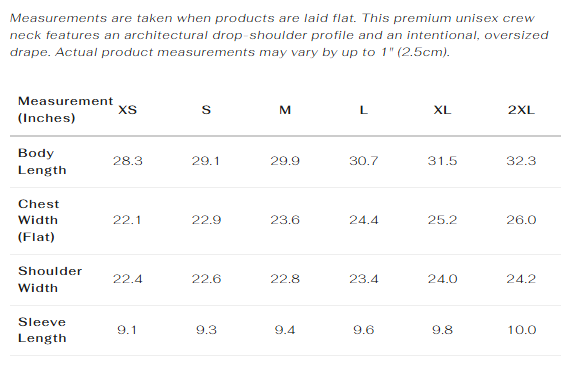This screenshot has height=377, width=566.
Task: Click the Measurement (Inches) header
Action: (x=65, y=109)
